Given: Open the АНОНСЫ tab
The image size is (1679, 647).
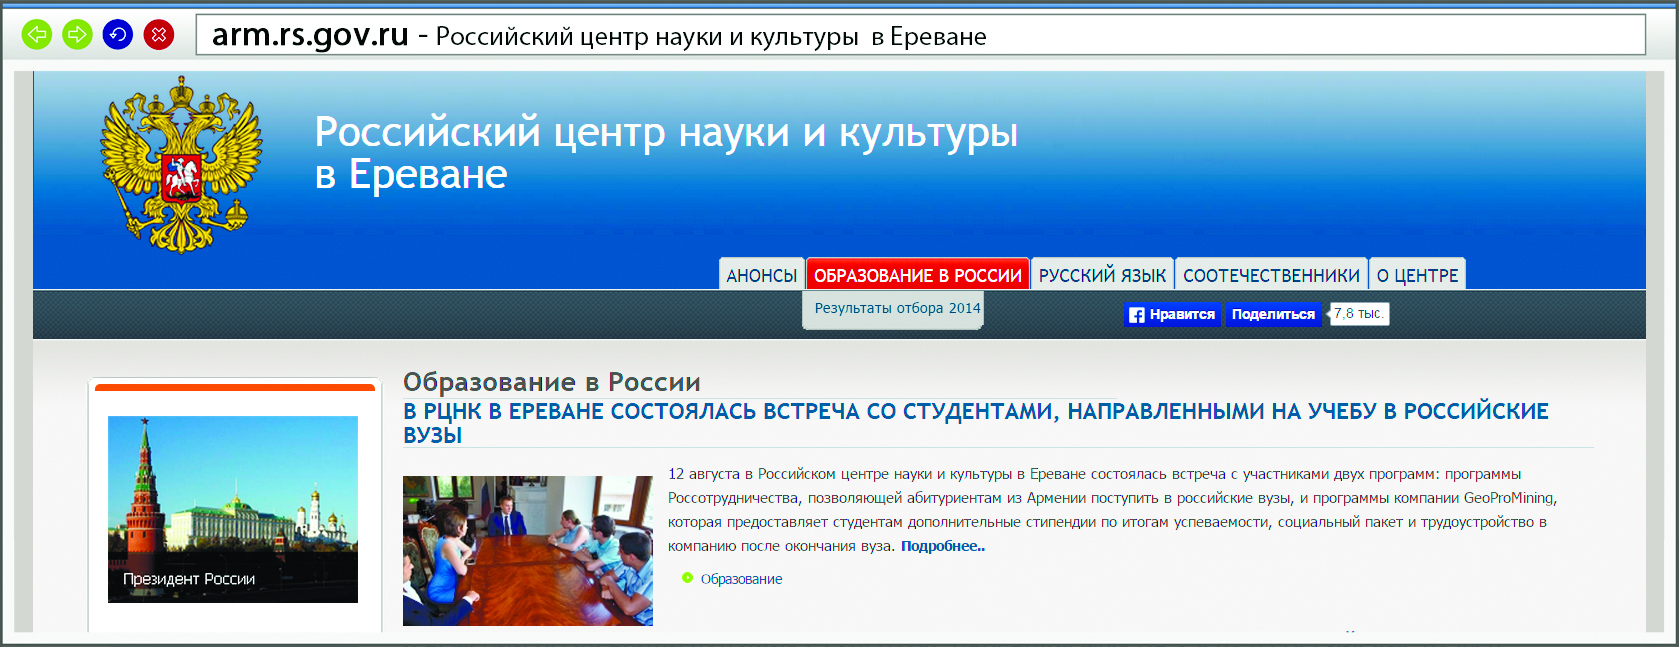Looking at the screenshot, I should tap(762, 275).
